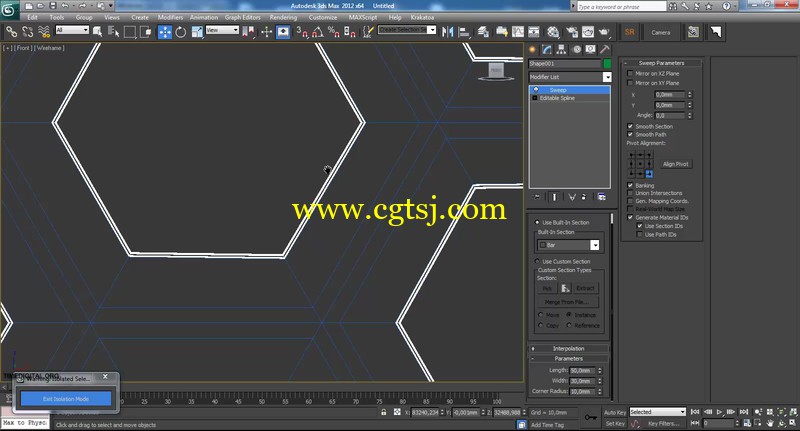Click the Mirror tool

pyautogui.click(x=447, y=32)
